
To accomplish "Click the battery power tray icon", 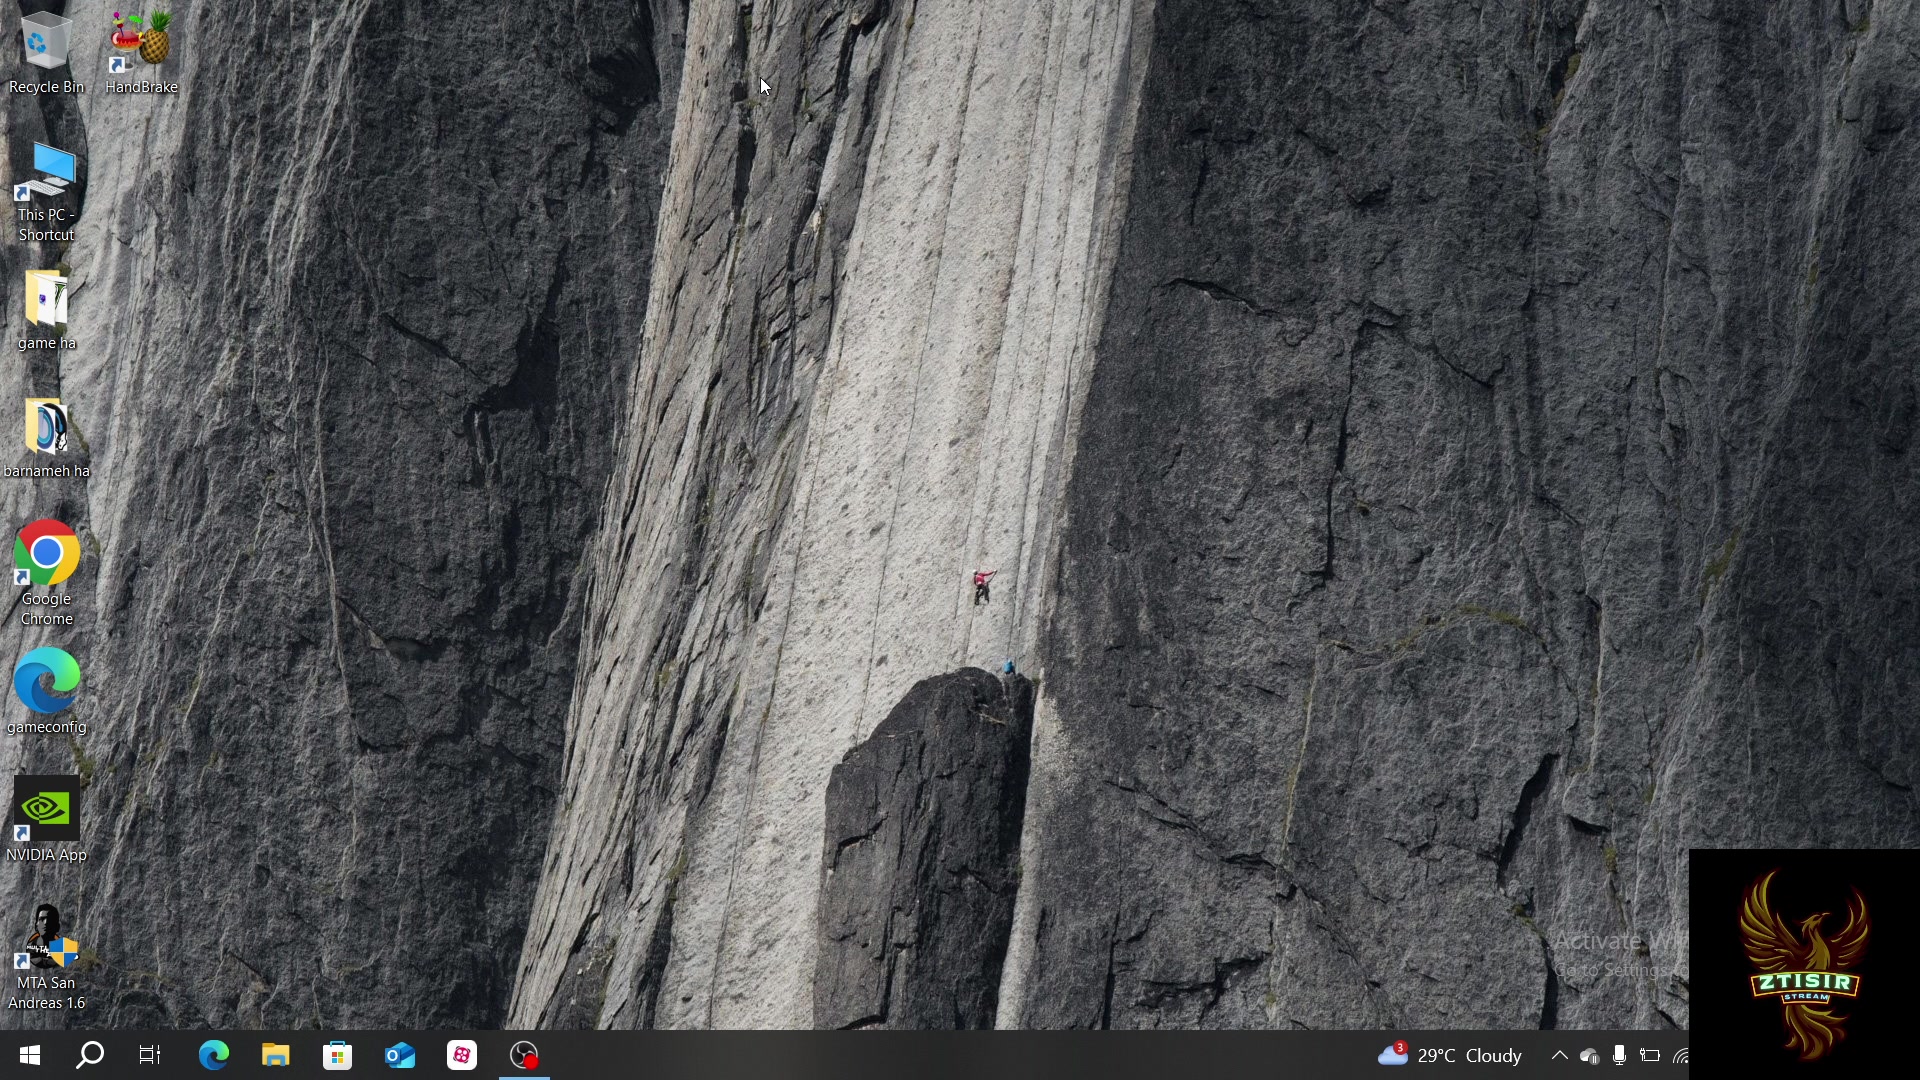I will (1650, 1055).
